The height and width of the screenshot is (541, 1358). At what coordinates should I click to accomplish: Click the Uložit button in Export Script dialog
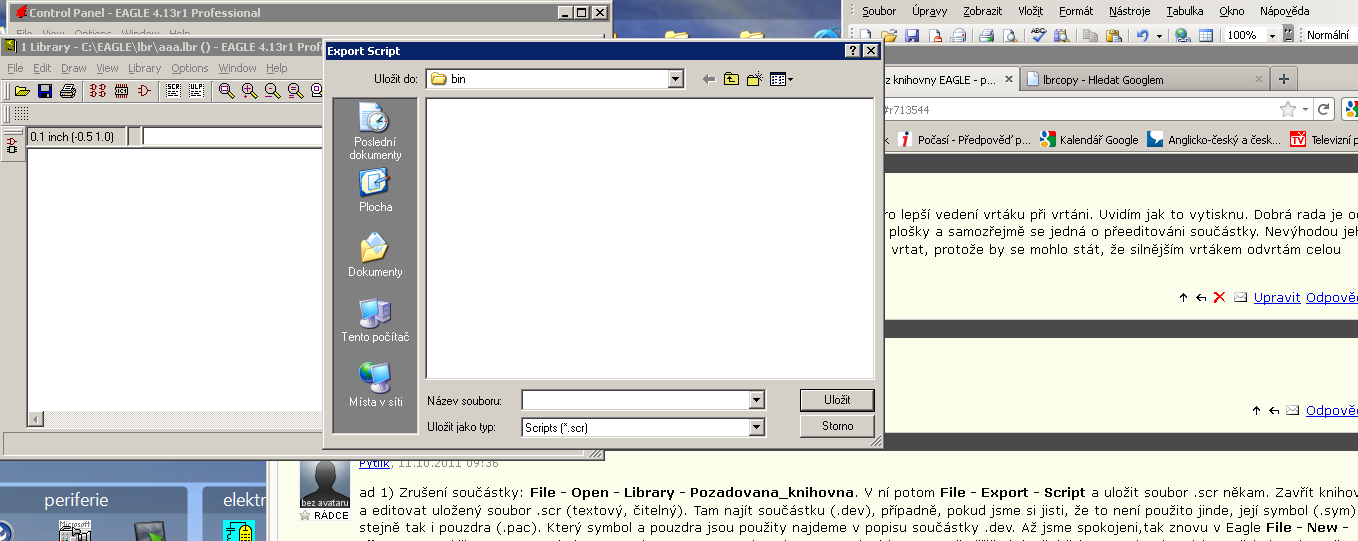[837, 400]
